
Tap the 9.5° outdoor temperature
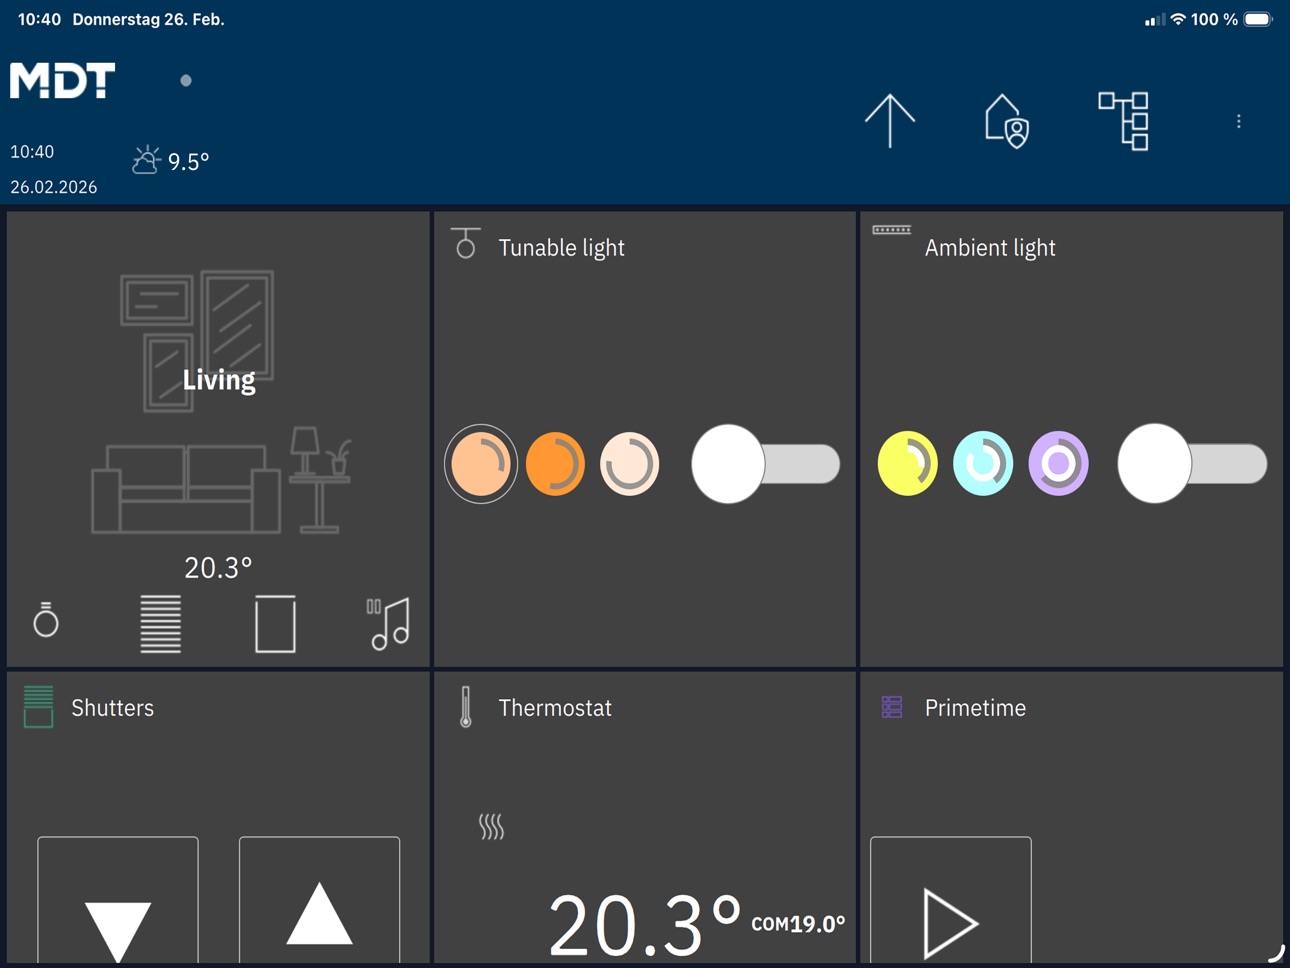pos(188,162)
